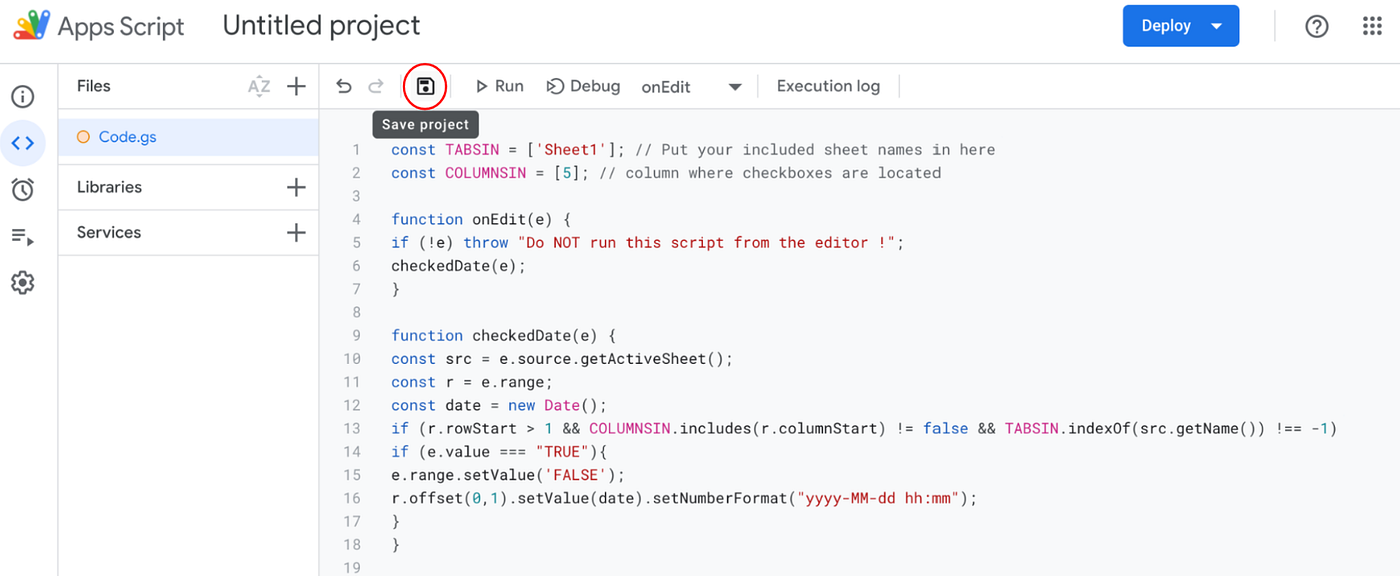Save the project using the save icon

click(x=424, y=86)
